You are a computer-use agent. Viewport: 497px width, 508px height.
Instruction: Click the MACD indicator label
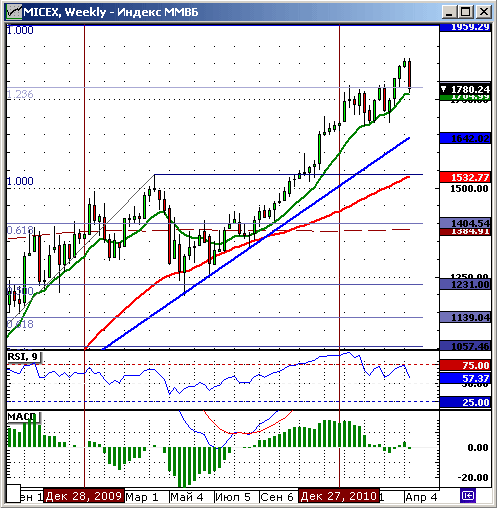(x=23, y=417)
